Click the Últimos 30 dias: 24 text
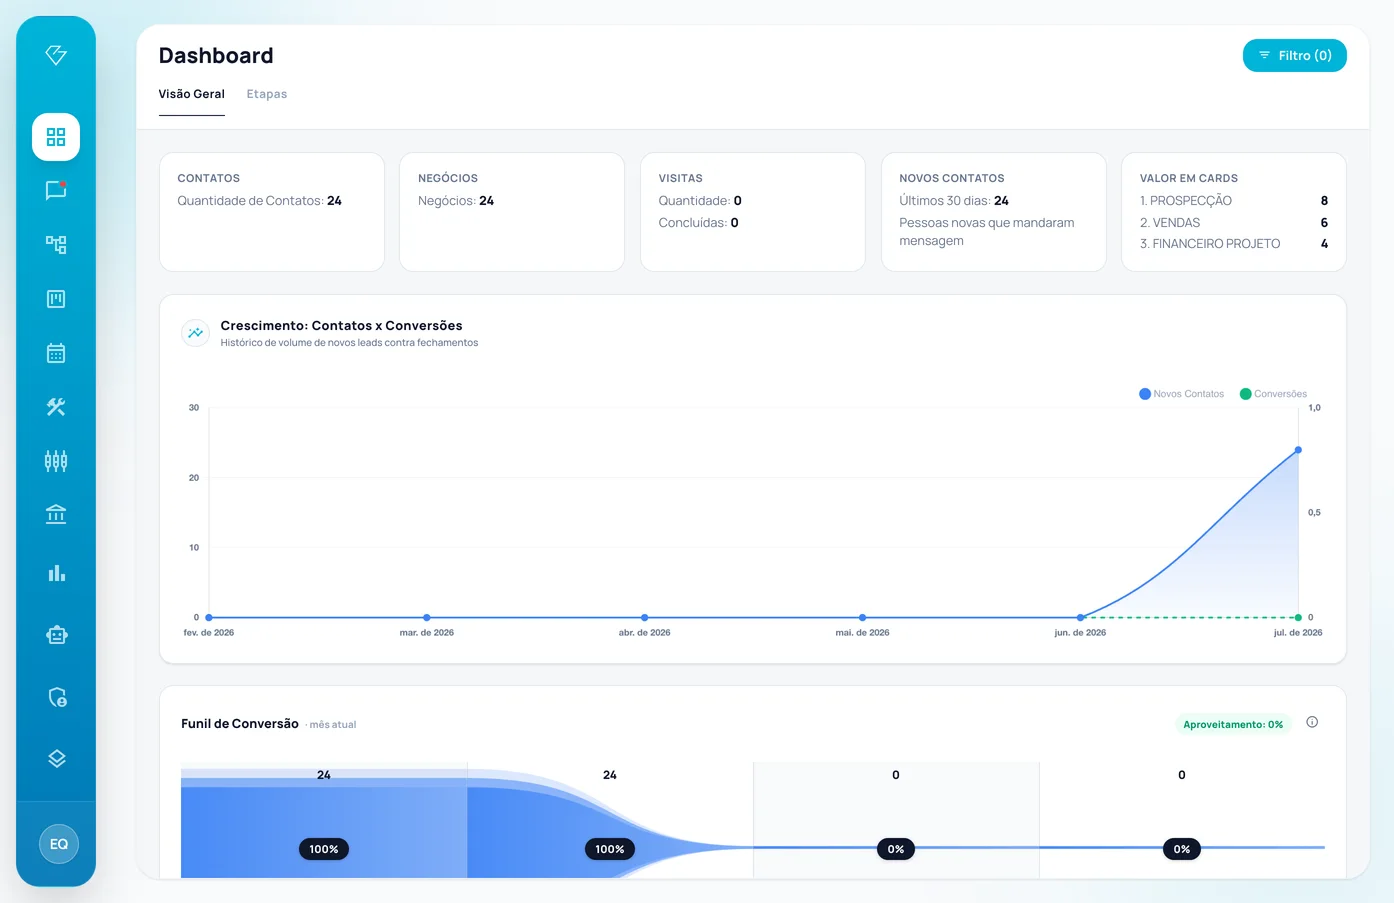The image size is (1394, 903). (x=954, y=201)
